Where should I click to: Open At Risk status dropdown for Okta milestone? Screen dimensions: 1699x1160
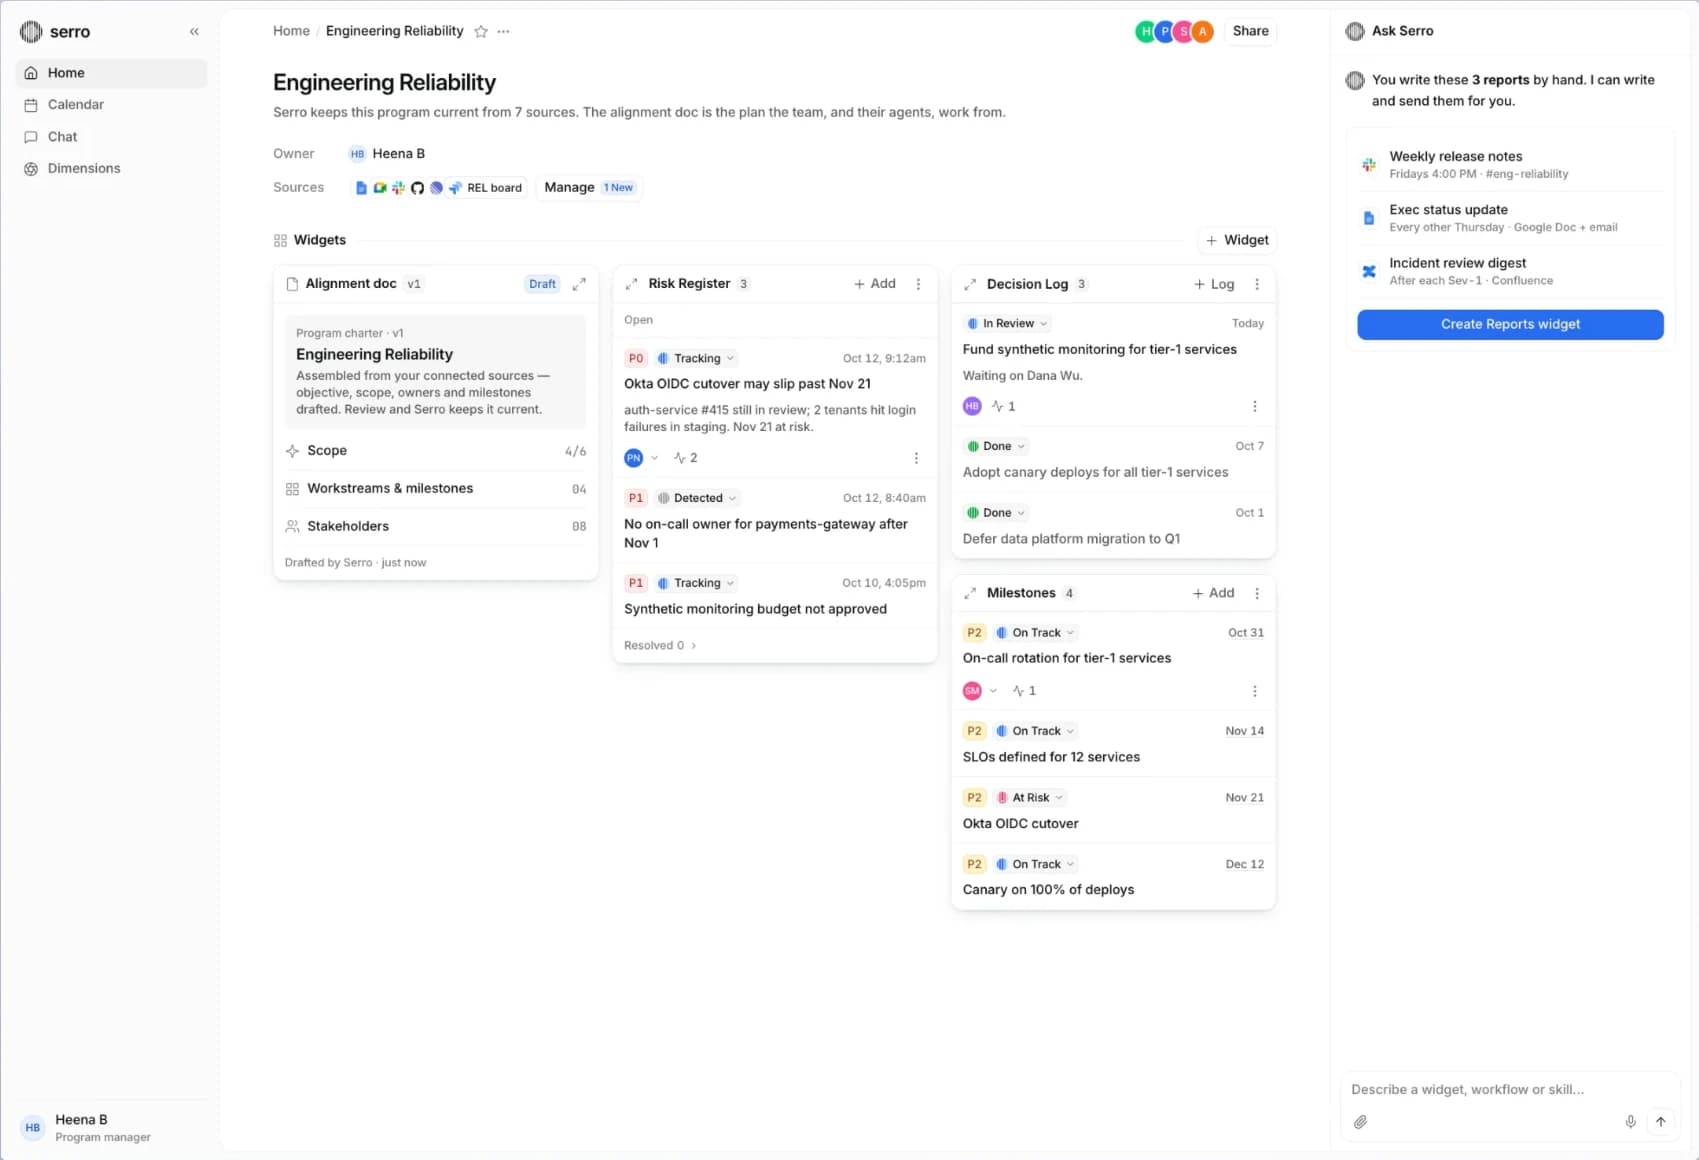point(1030,797)
